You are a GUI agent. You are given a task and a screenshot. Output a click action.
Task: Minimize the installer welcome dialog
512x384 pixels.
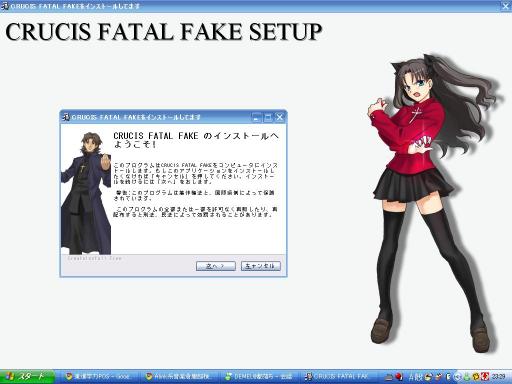pos(256,117)
